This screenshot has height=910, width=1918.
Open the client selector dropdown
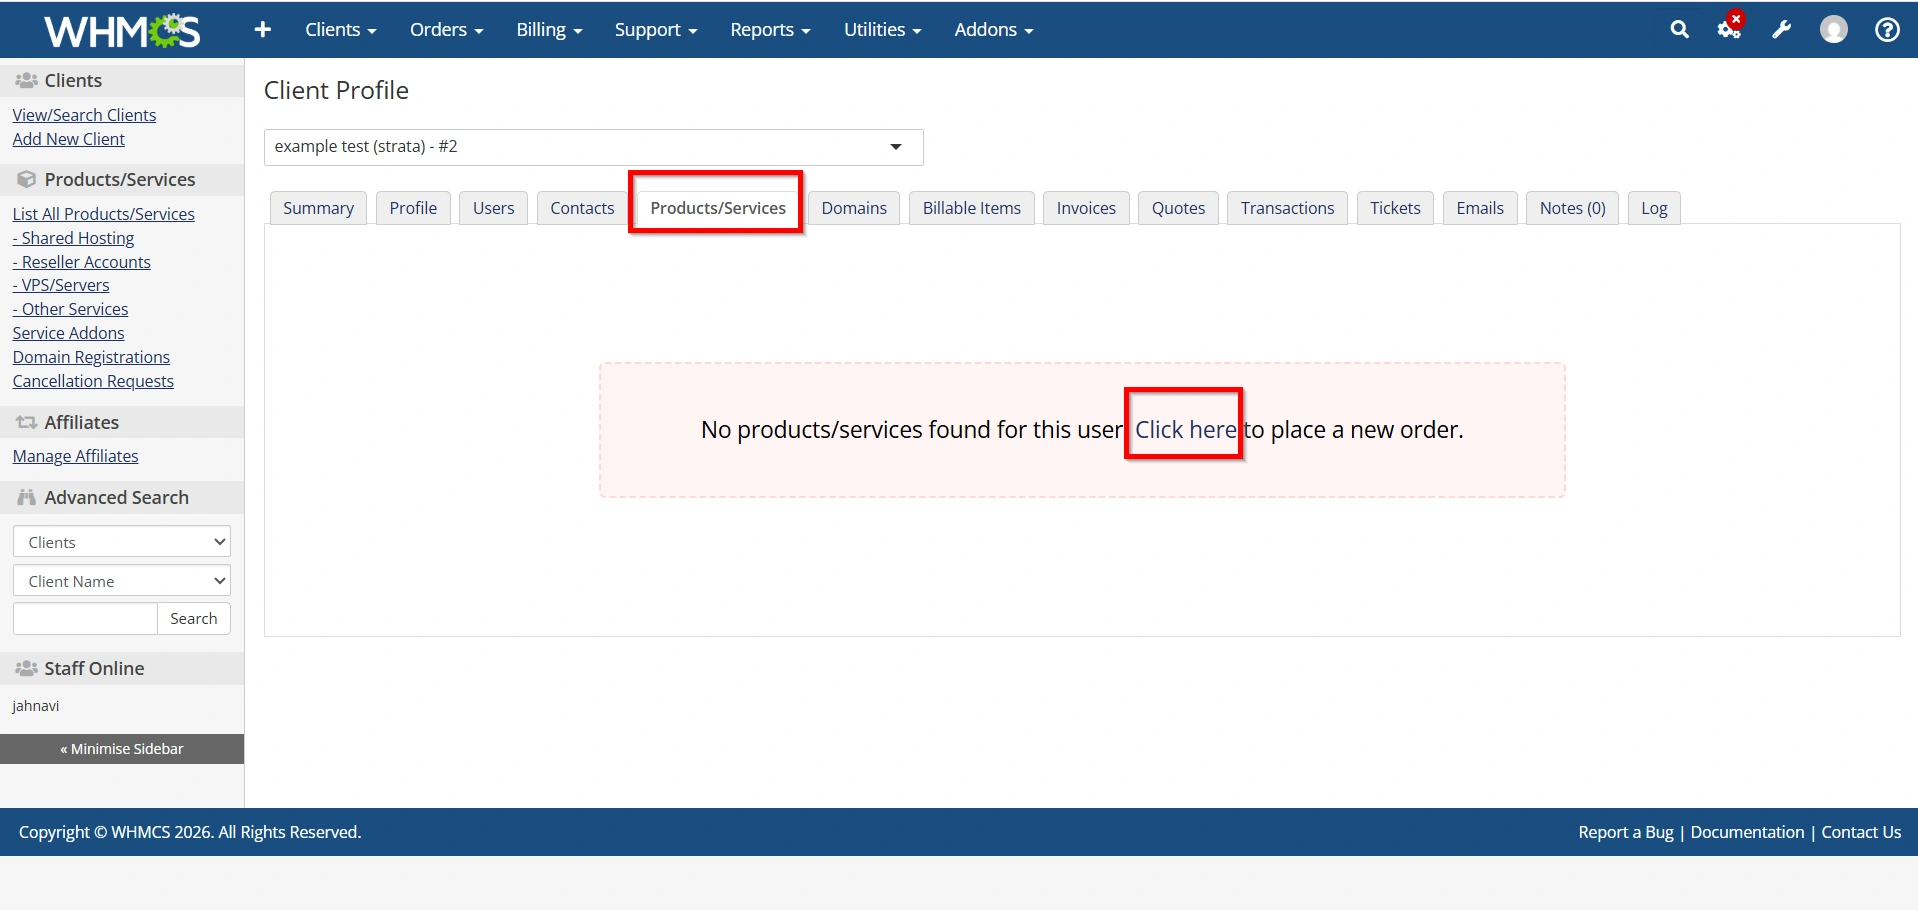point(593,147)
